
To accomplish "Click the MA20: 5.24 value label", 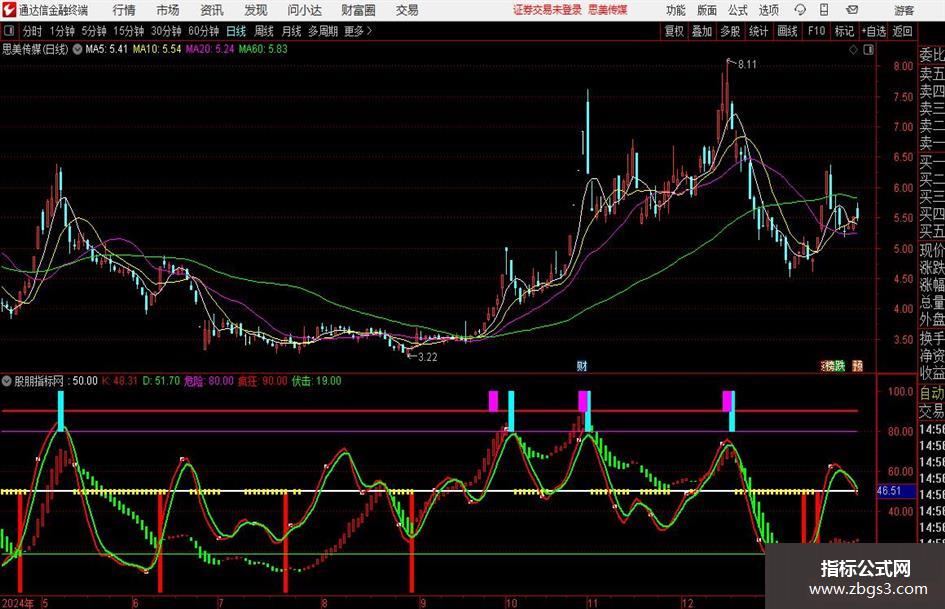I will click(x=210, y=49).
